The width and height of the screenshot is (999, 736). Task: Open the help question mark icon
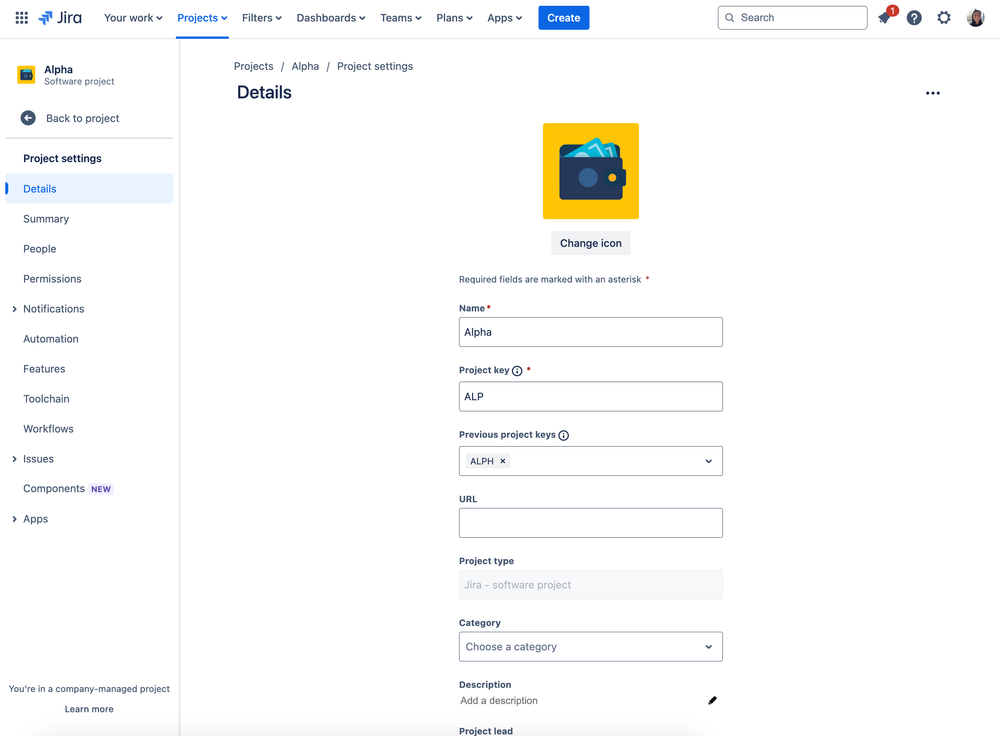tap(914, 18)
